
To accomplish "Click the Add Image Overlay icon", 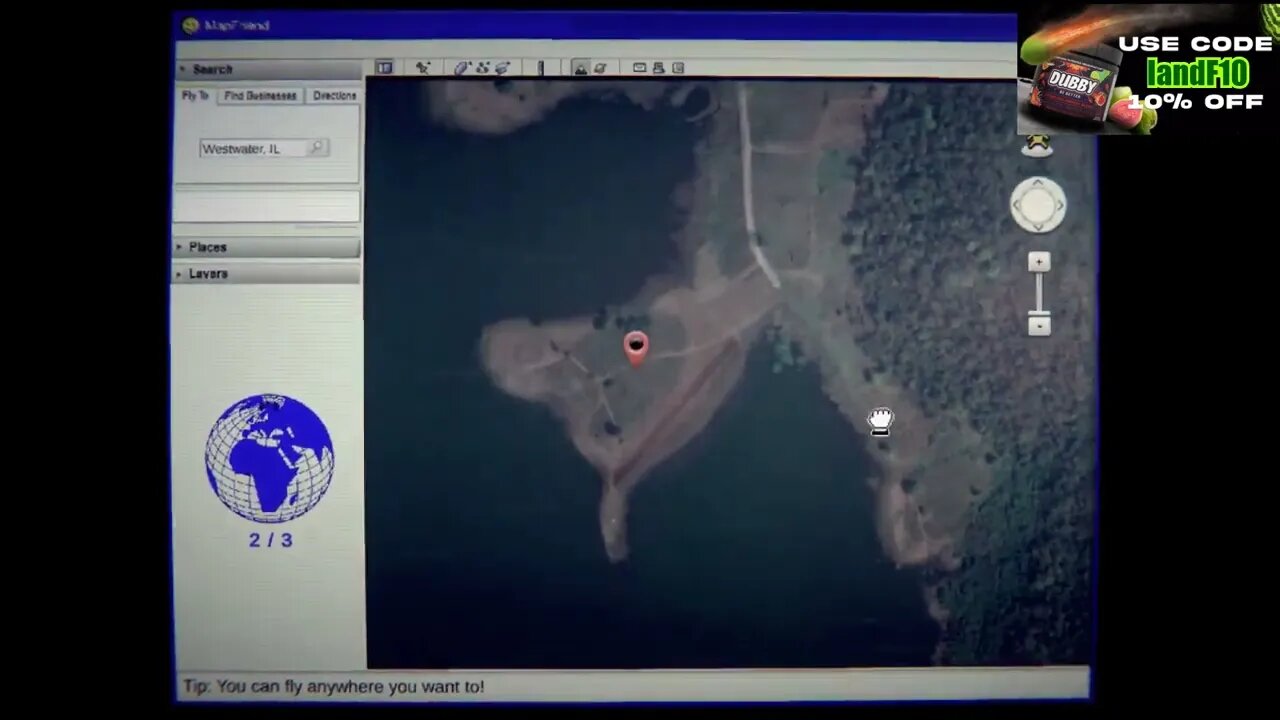I will point(502,68).
